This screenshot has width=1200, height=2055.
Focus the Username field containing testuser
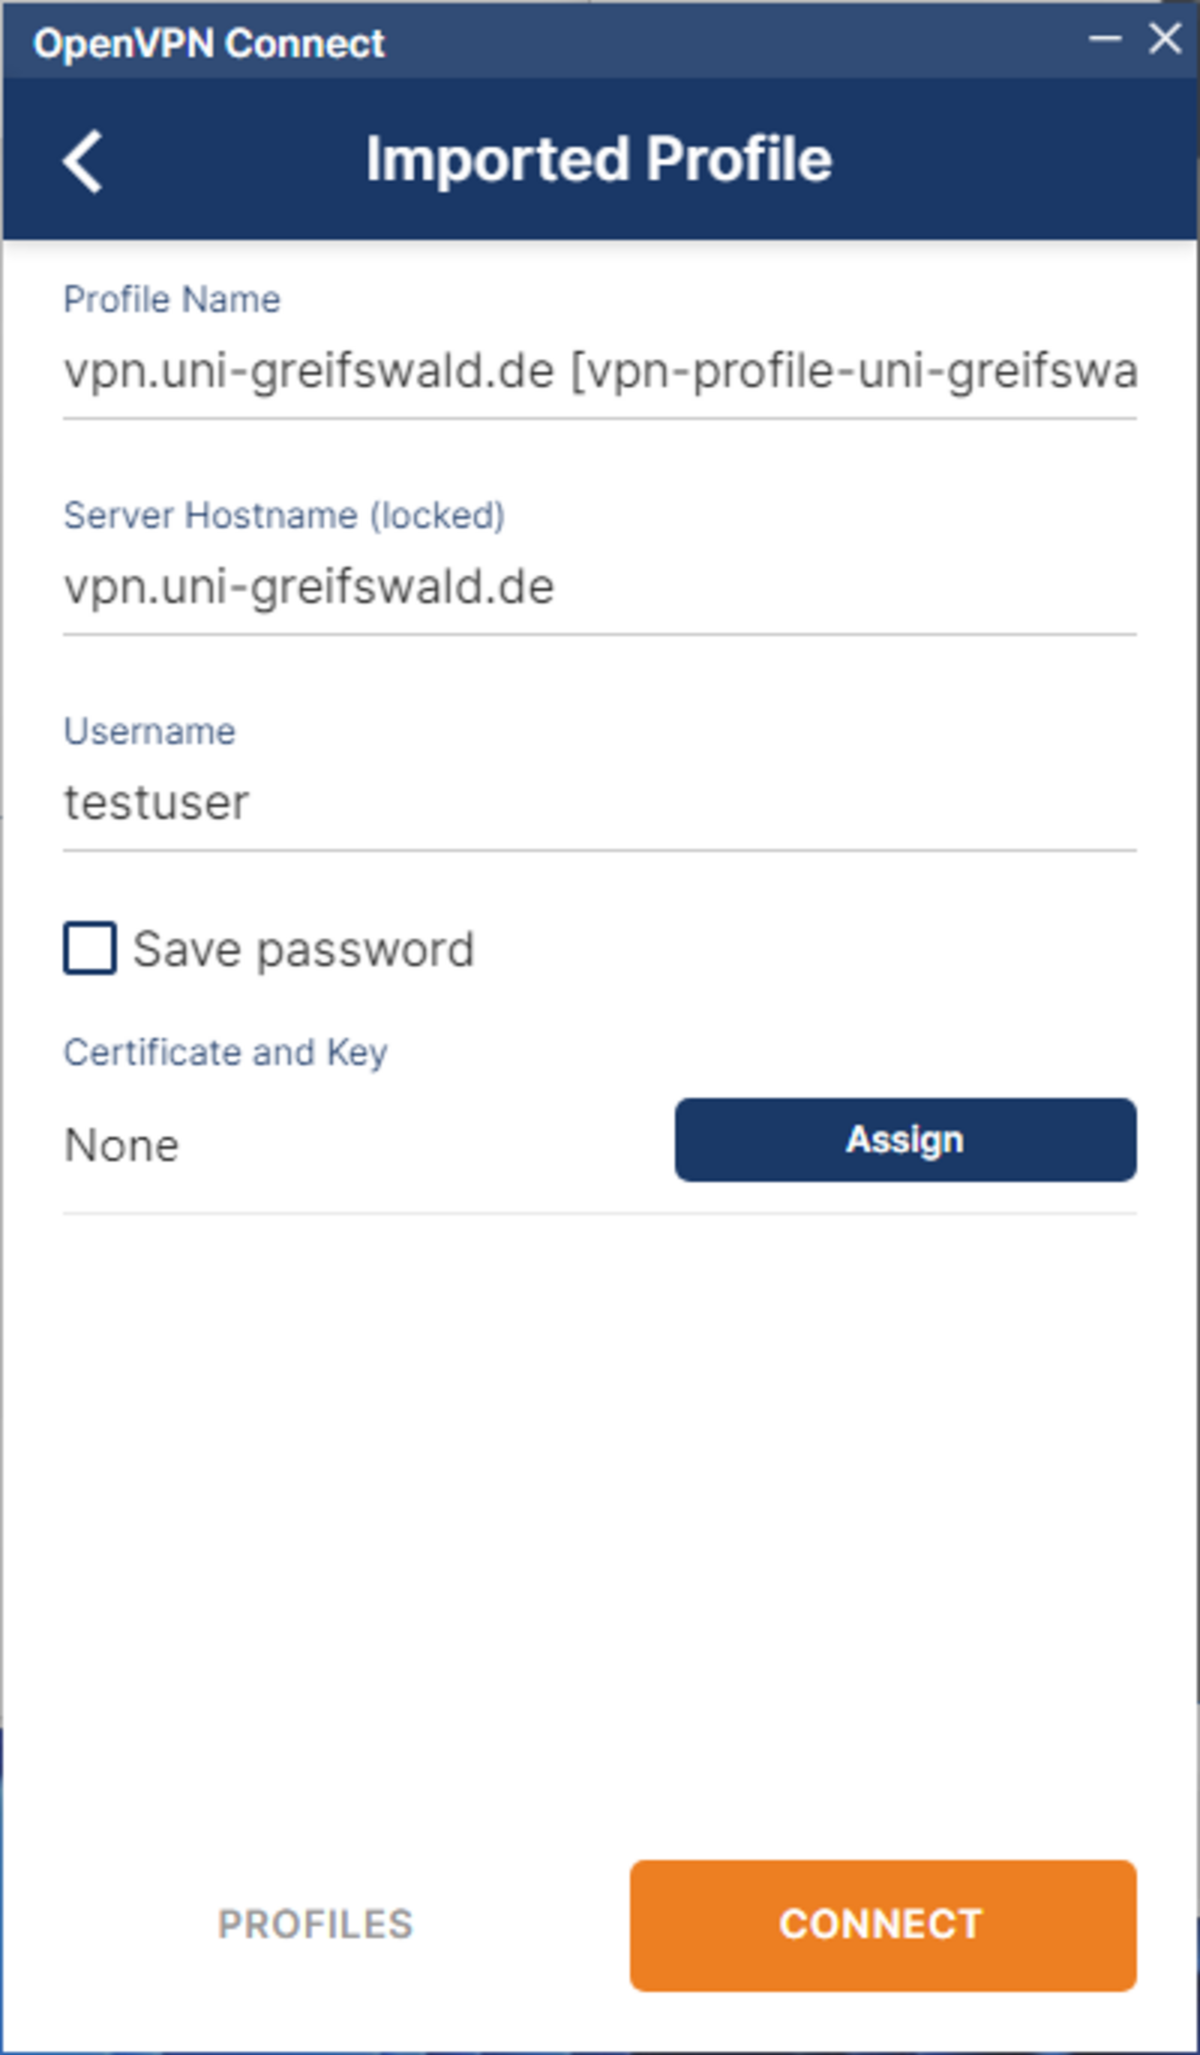pos(600,803)
